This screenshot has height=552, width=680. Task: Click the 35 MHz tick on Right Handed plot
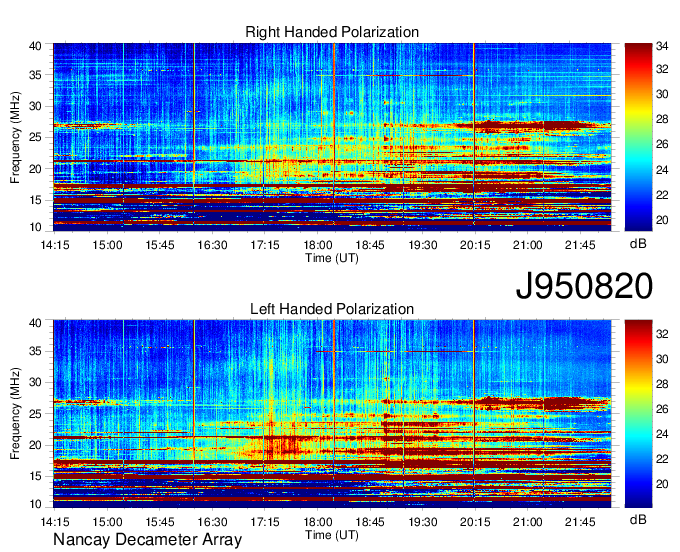35,75
